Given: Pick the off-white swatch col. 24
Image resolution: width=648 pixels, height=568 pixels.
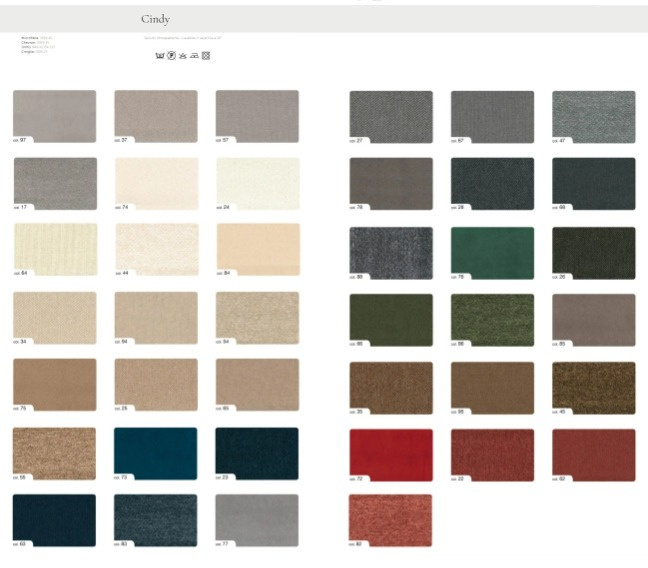Looking at the screenshot, I should (x=257, y=183).
